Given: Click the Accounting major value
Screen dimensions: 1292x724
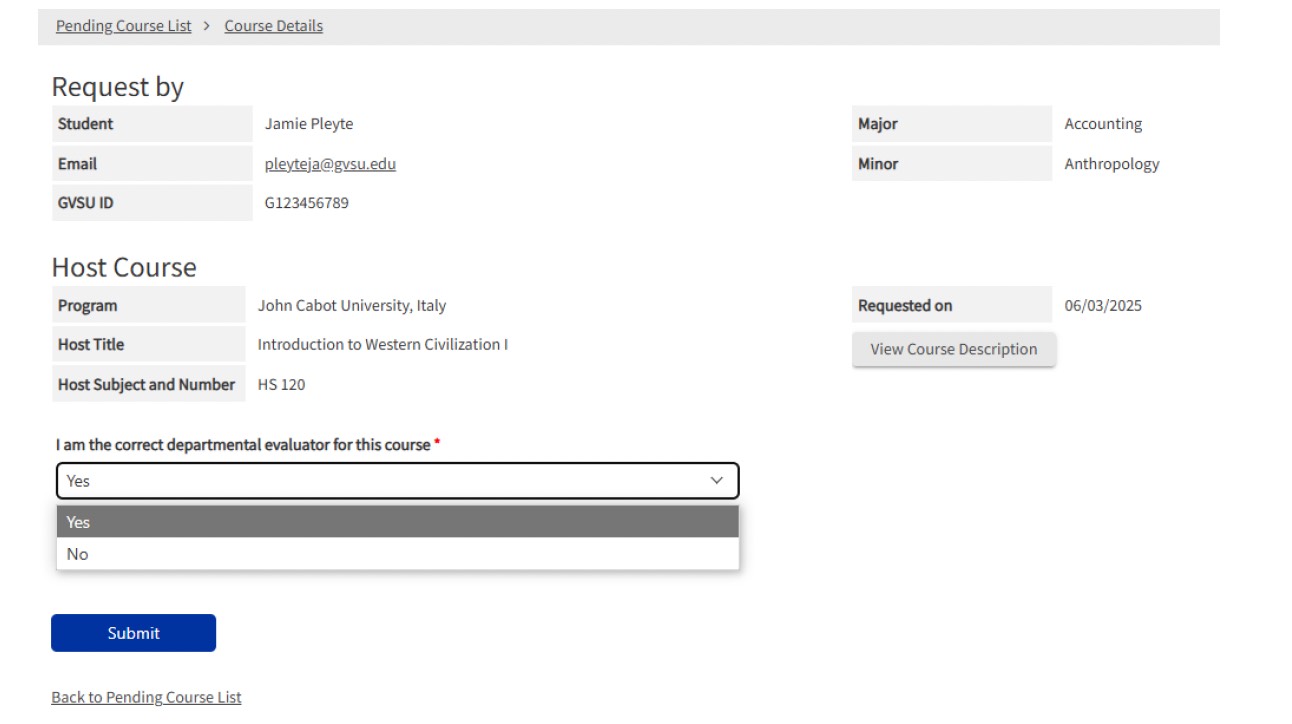Looking at the screenshot, I should click(x=1102, y=124).
